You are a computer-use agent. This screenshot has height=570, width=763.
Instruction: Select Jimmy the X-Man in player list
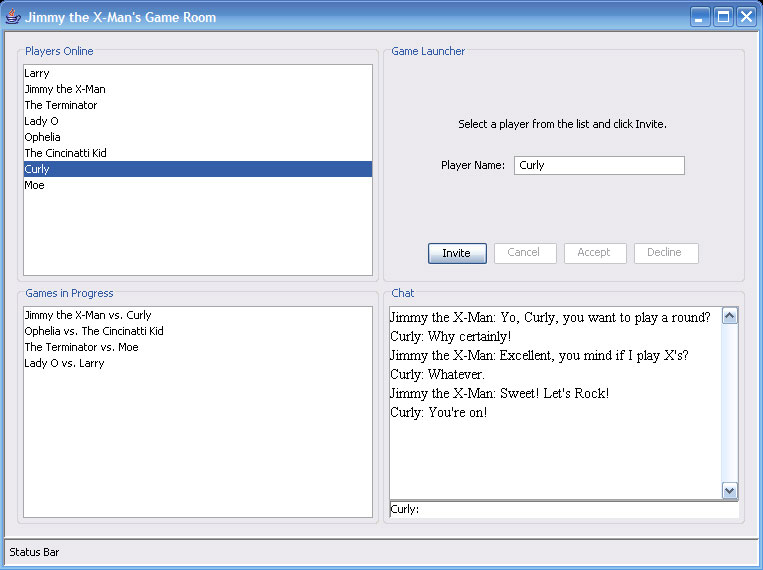(65, 89)
